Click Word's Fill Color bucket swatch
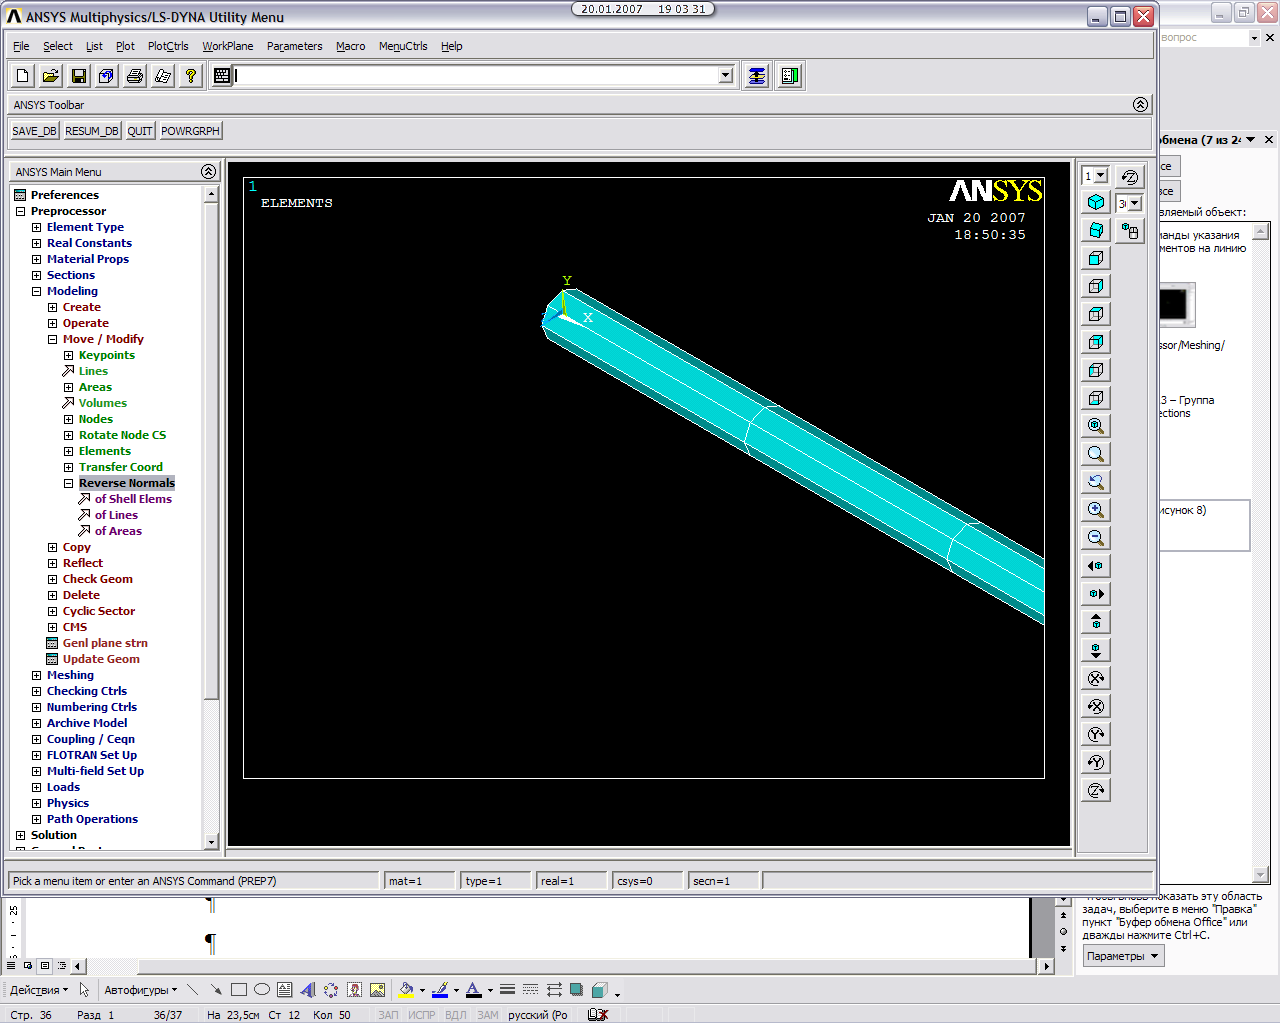This screenshot has width=1280, height=1024. 406,990
